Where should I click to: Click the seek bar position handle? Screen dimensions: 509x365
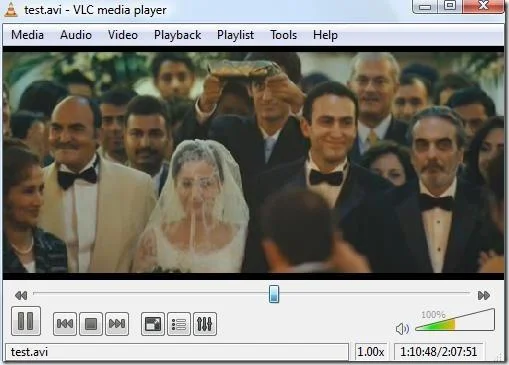coord(274,294)
